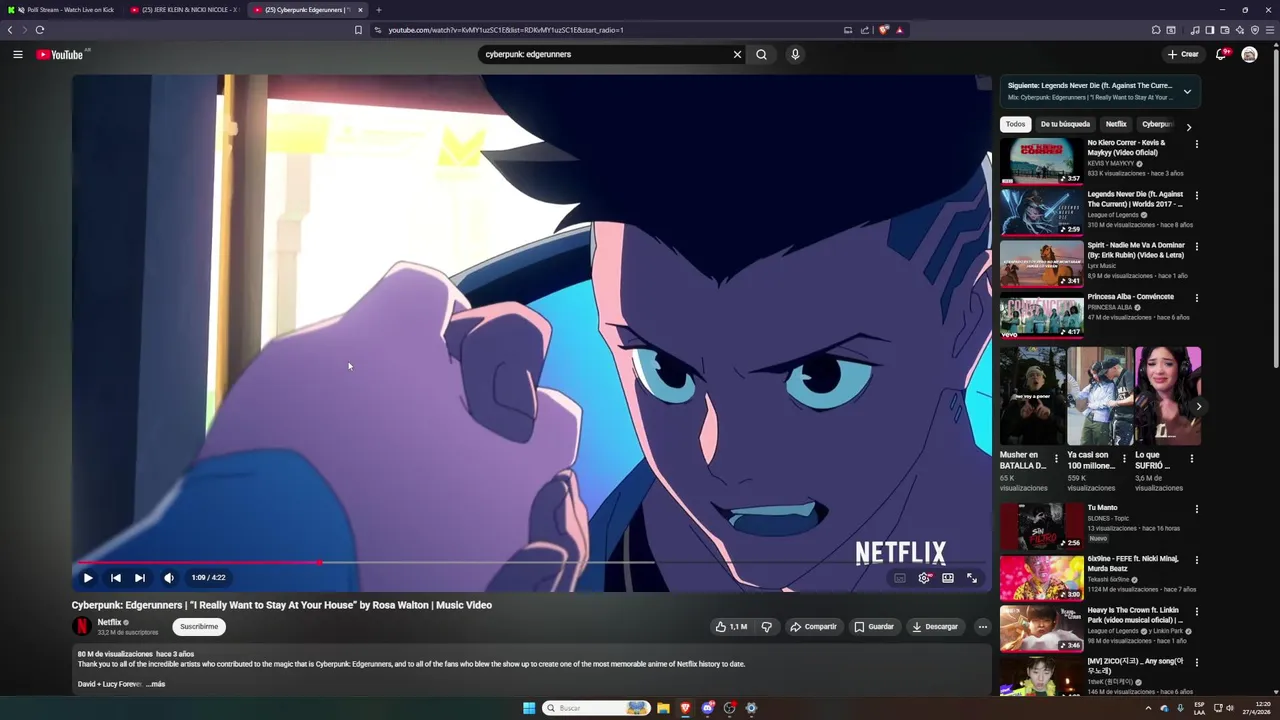Image resolution: width=1280 pixels, height=720 pixels.
Task: Clear the search box text
Action: 737,54
